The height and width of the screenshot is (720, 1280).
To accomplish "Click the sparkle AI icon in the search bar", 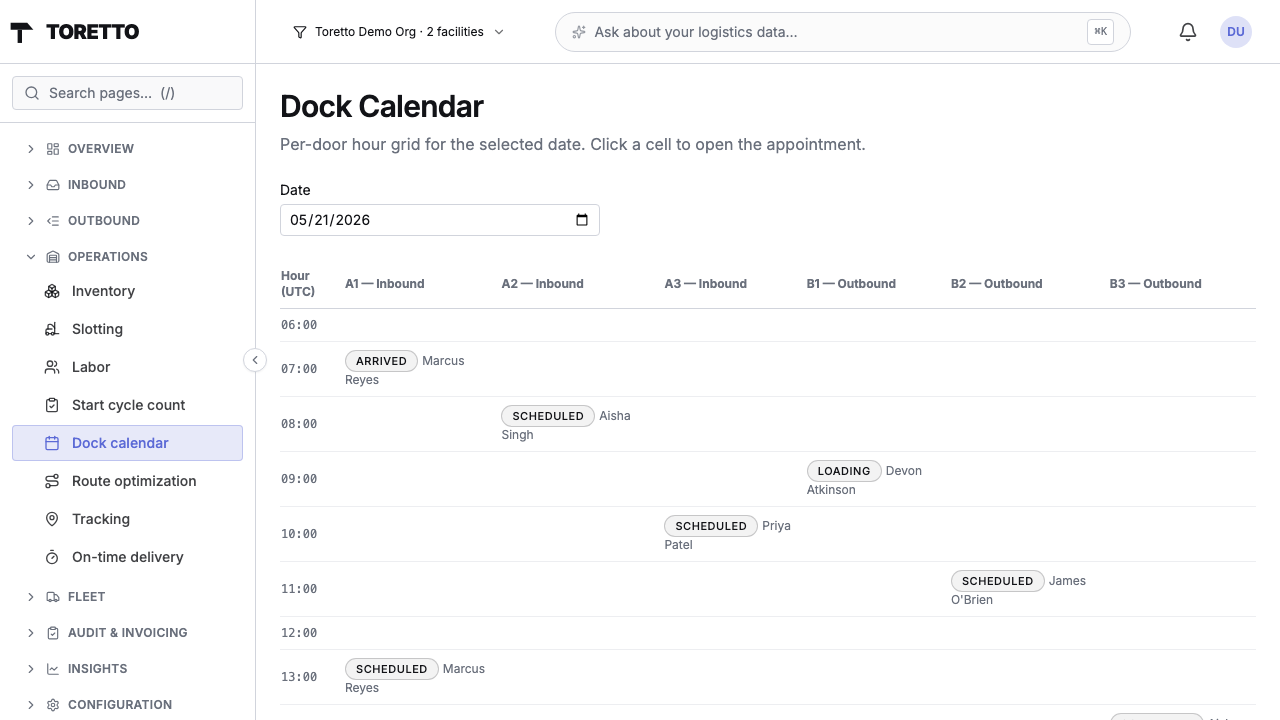I will 578,32.
